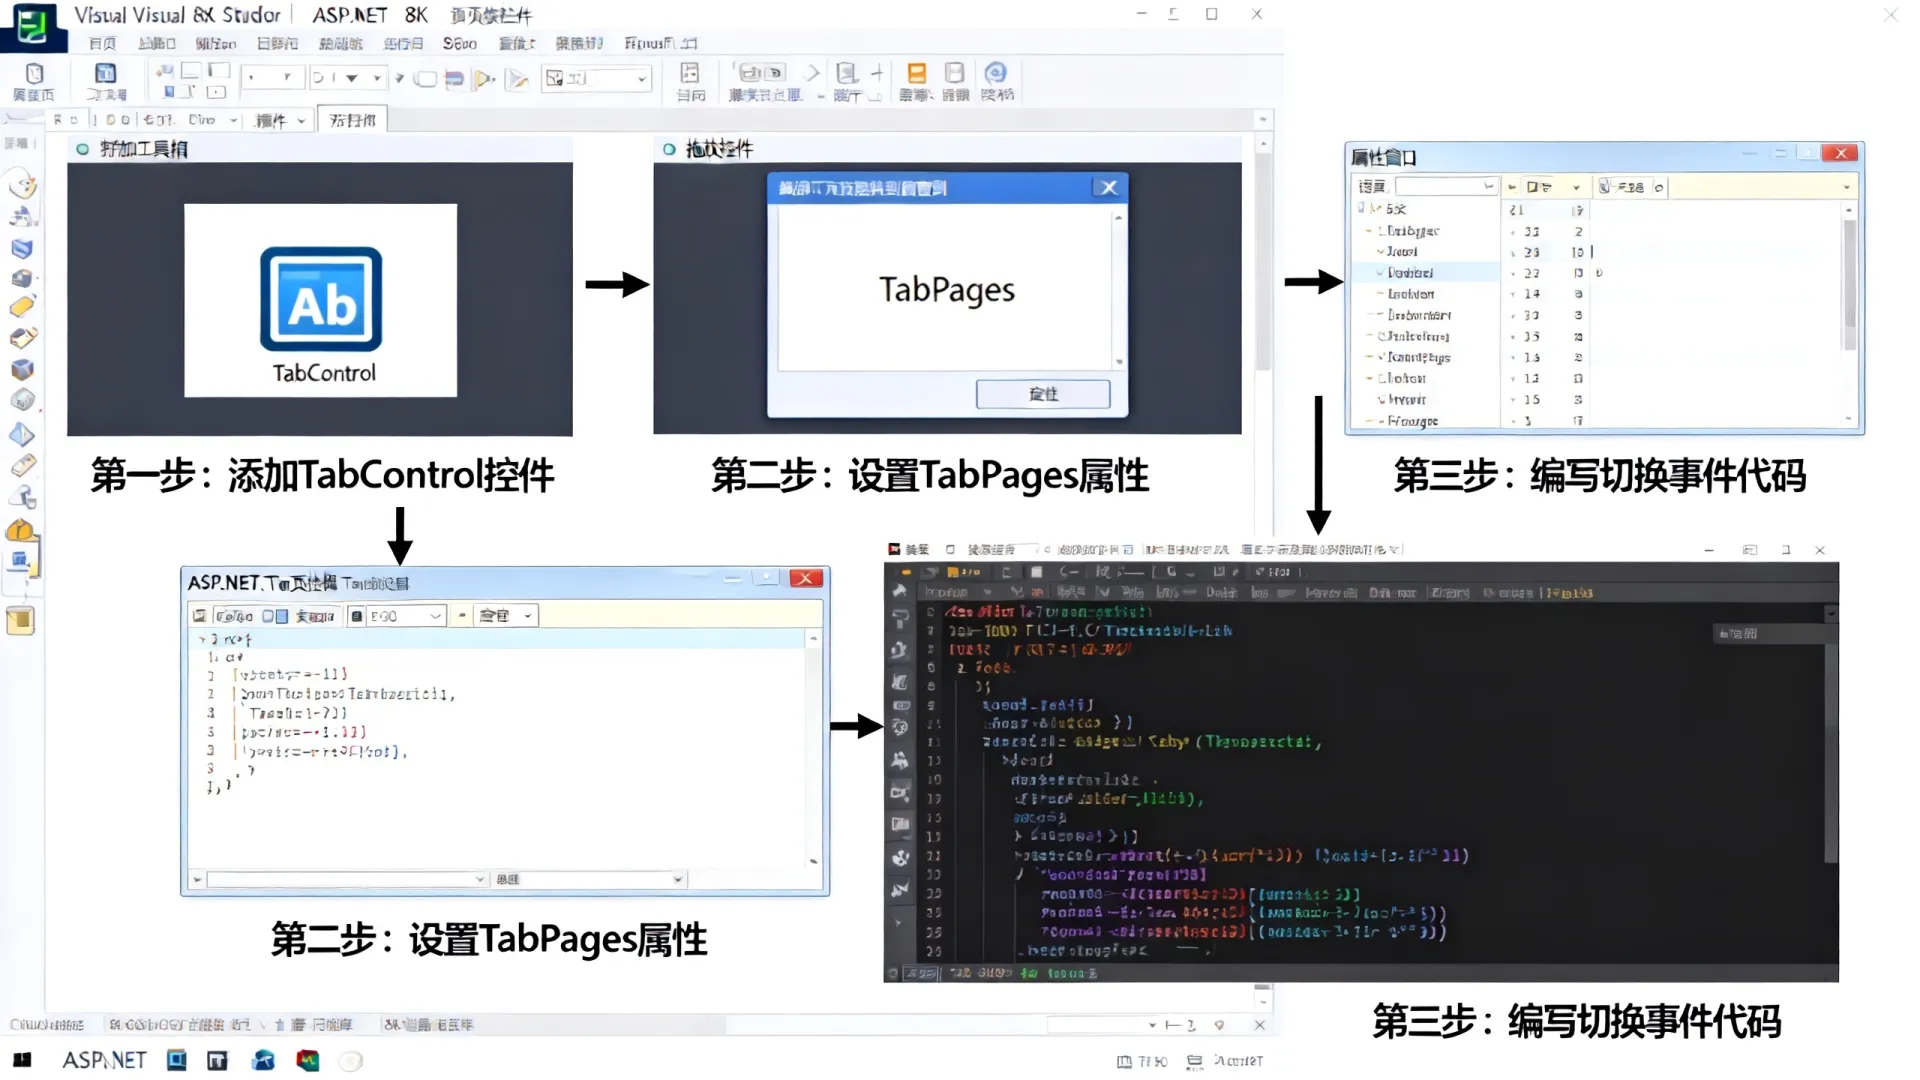Collapse the Loohton node in properties tree

coord(1369,378)
